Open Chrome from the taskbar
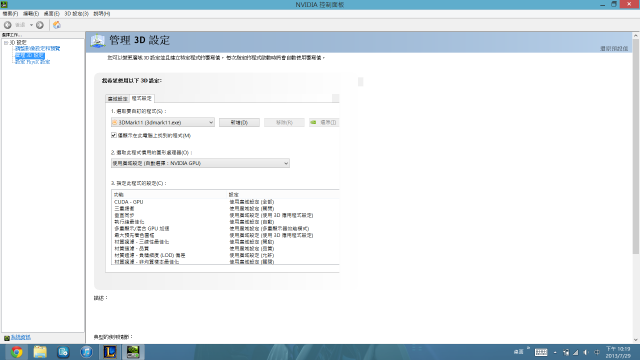 click(16, 352)
